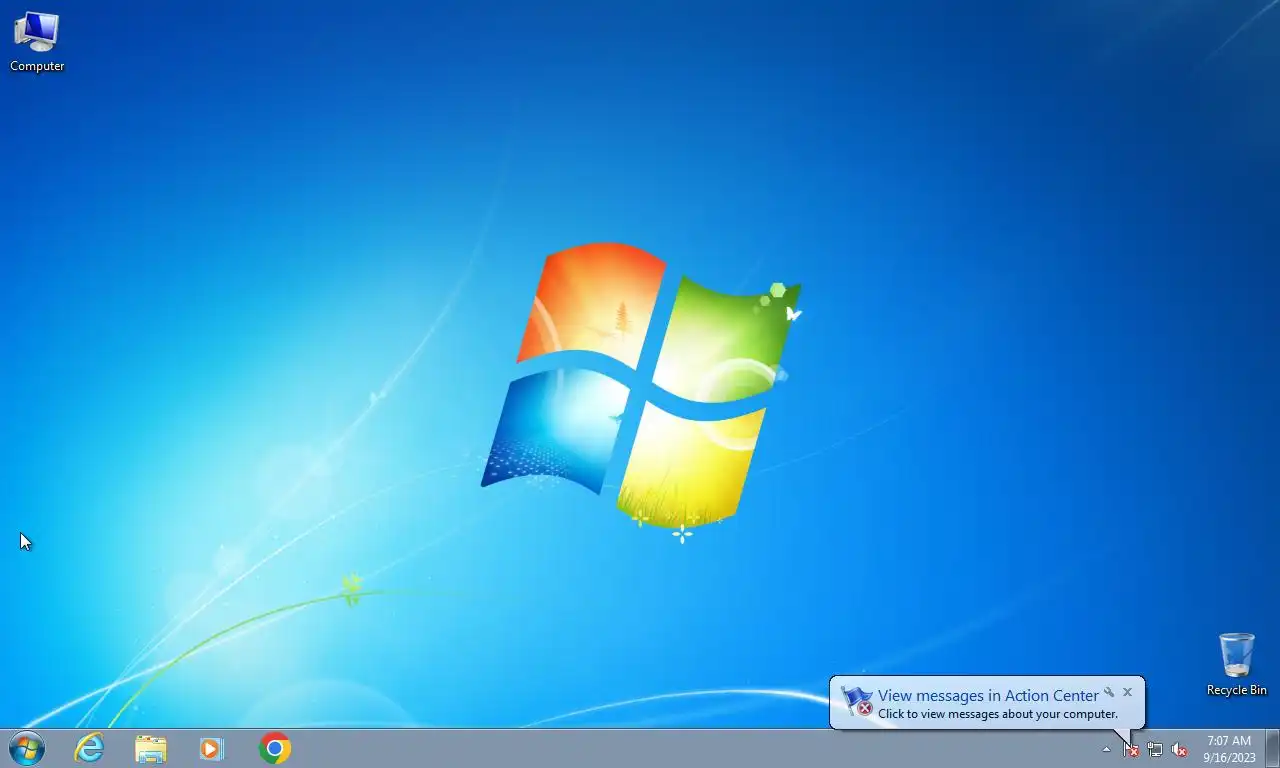Select the Computer desktop icon

coord(37,42)
